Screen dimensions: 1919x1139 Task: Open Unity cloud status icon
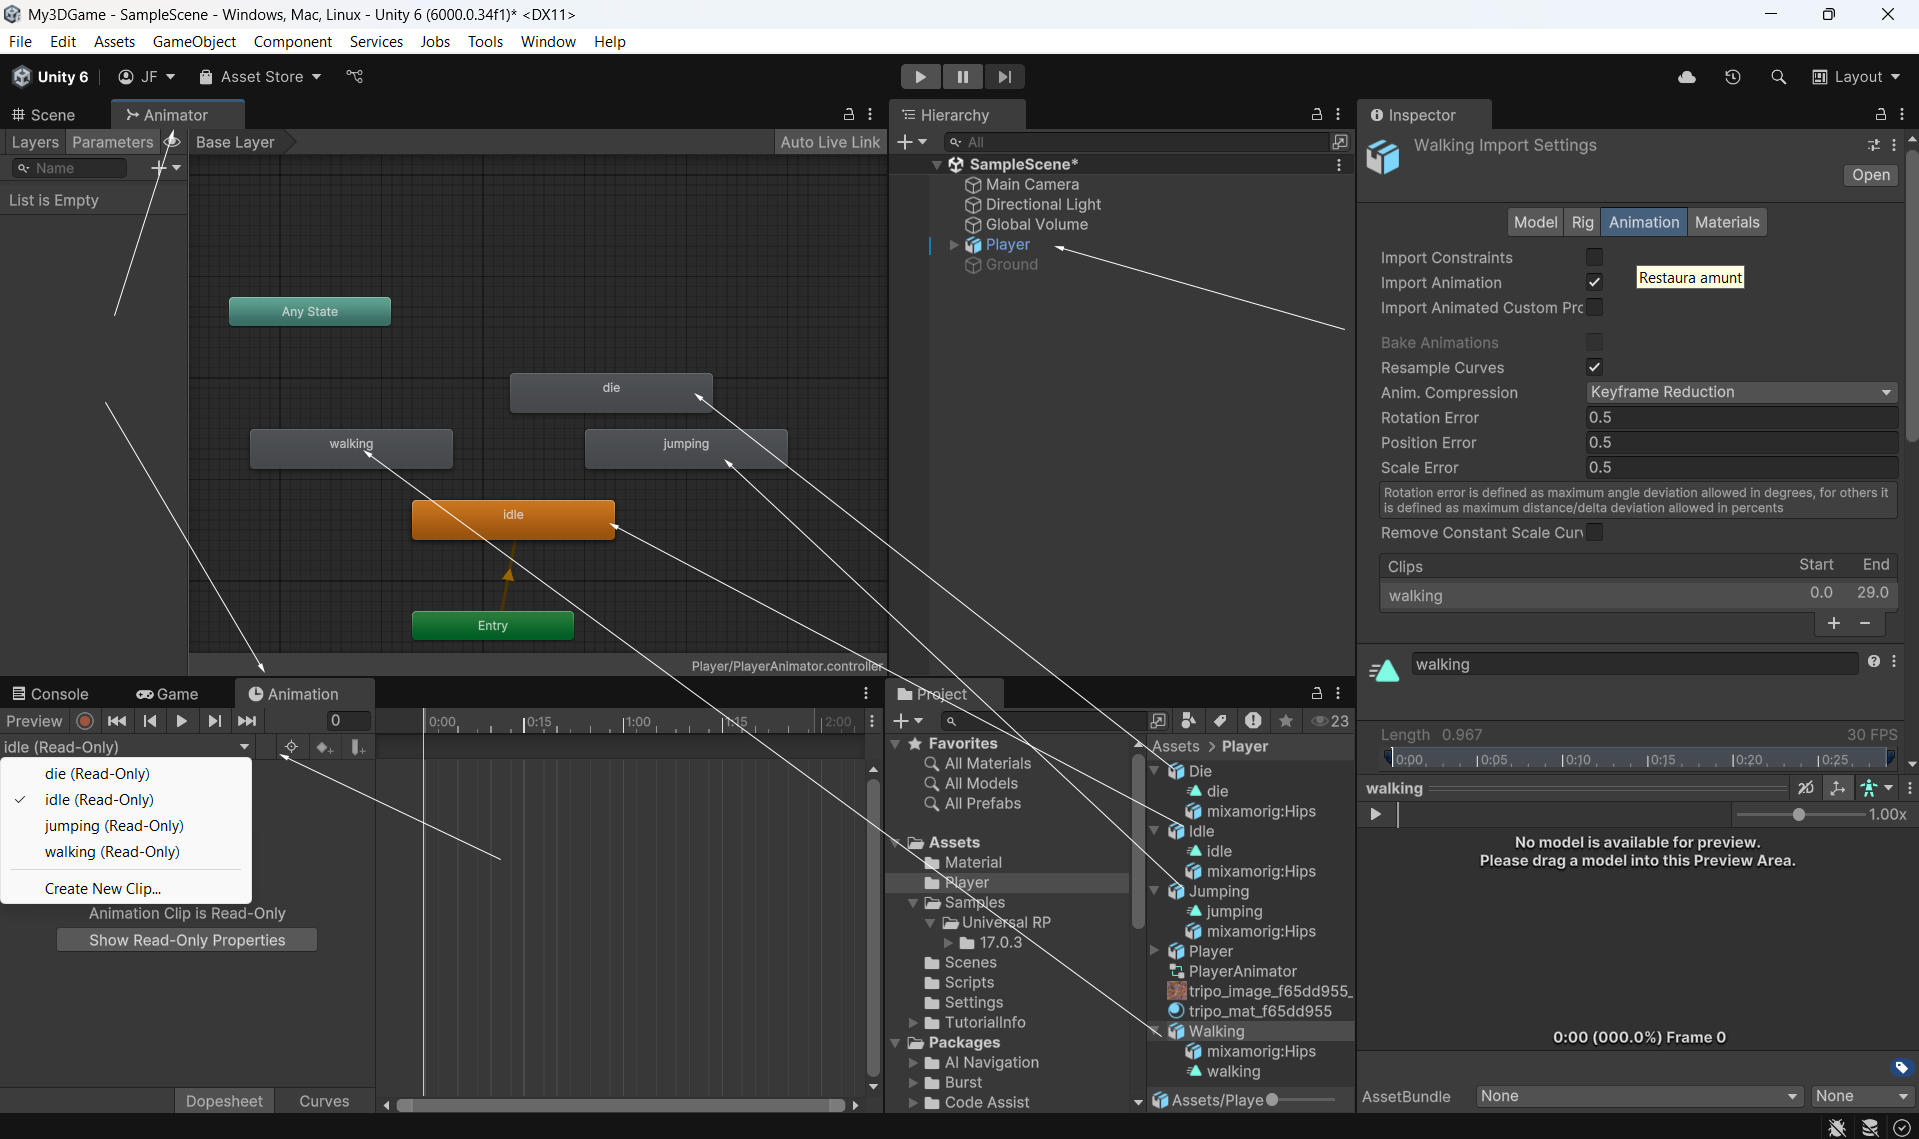point(1687,77)
